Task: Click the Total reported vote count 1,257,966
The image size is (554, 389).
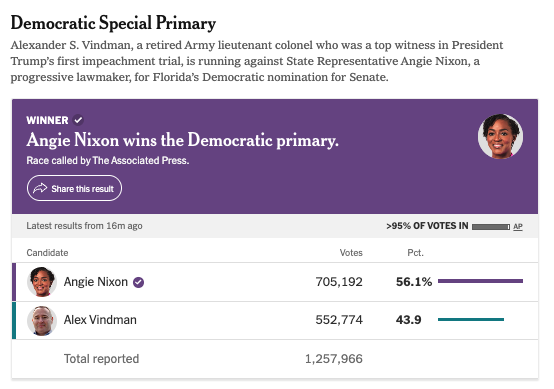Action: 334,359
